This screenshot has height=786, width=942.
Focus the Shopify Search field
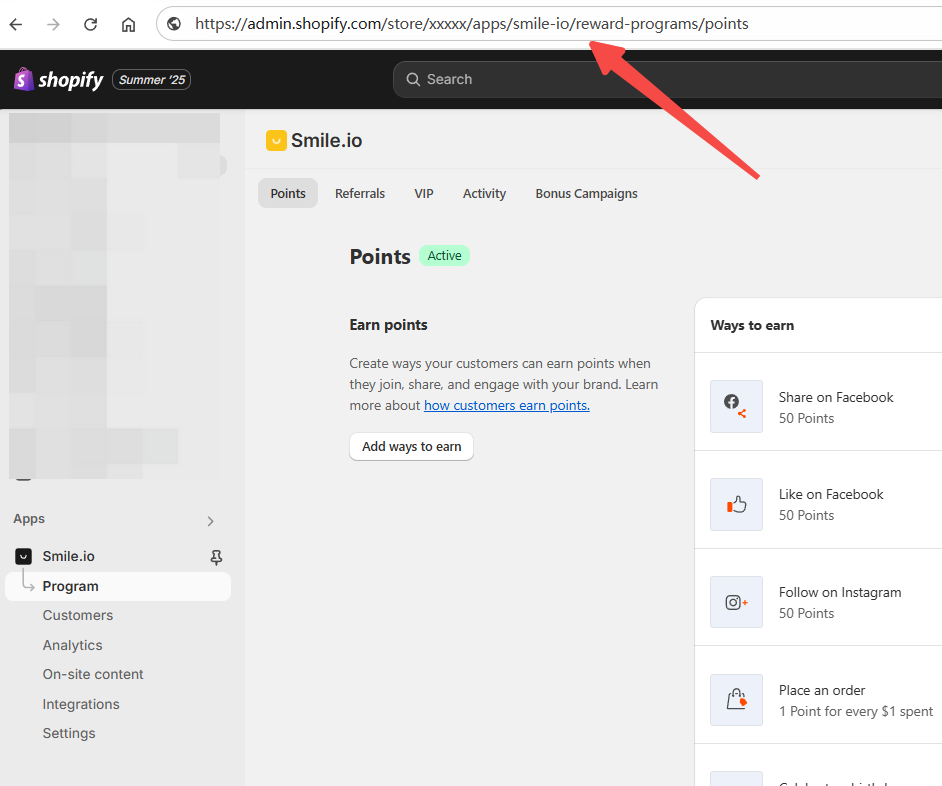pos(667,79)
